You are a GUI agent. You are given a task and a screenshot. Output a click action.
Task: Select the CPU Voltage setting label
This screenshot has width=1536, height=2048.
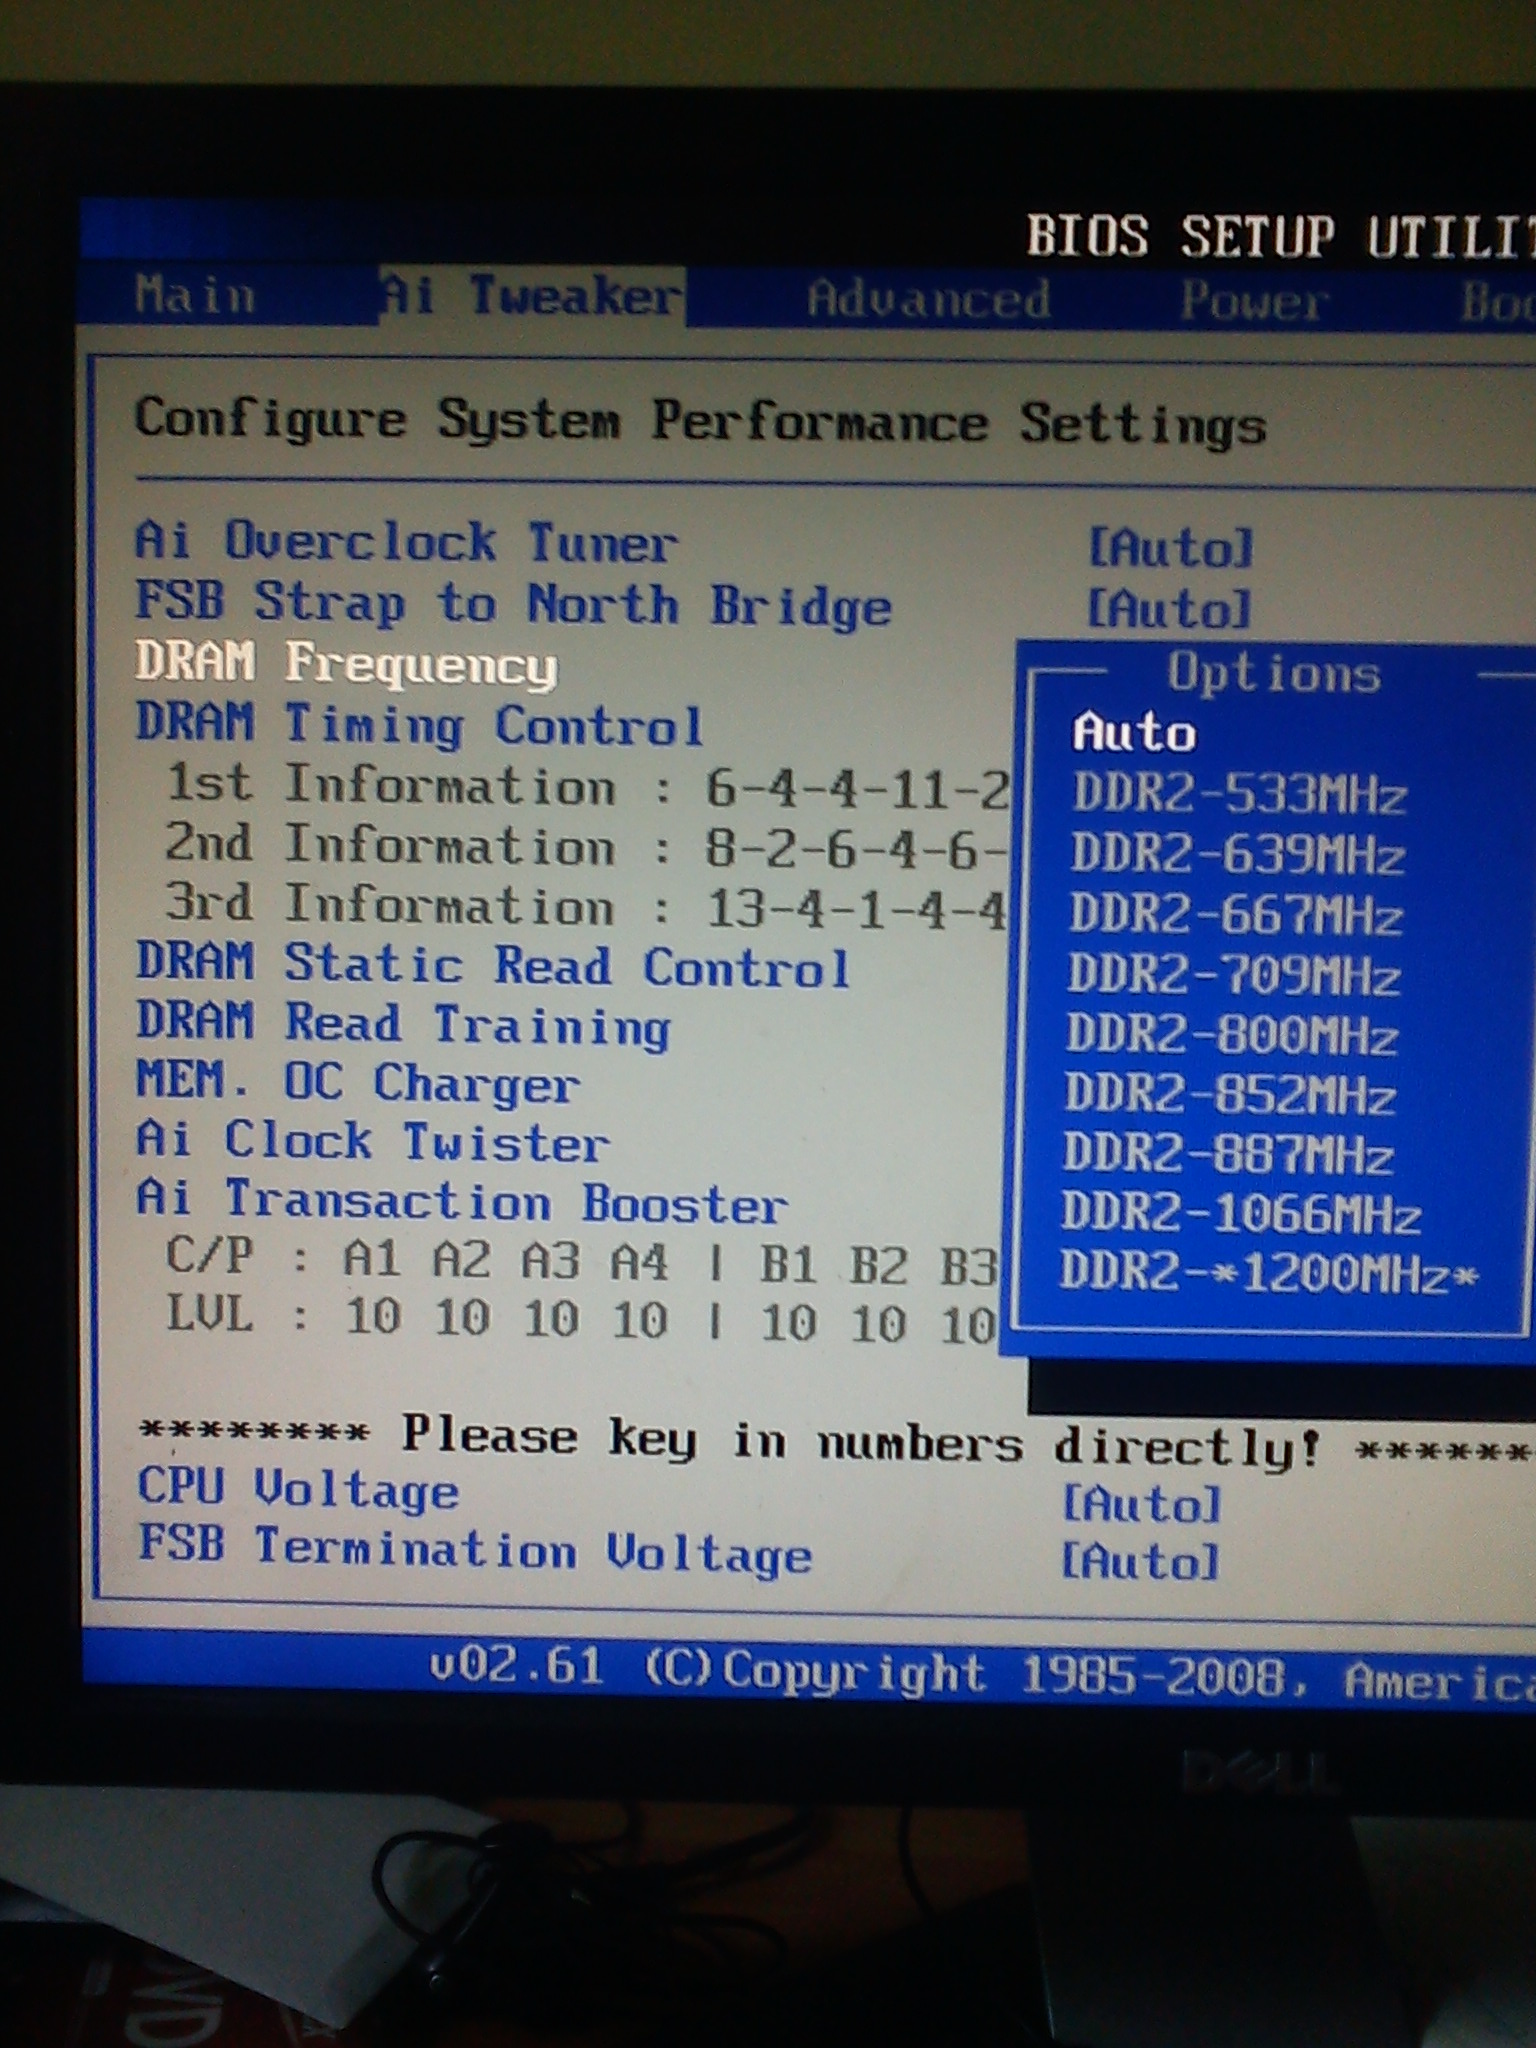click(298, 1489)
